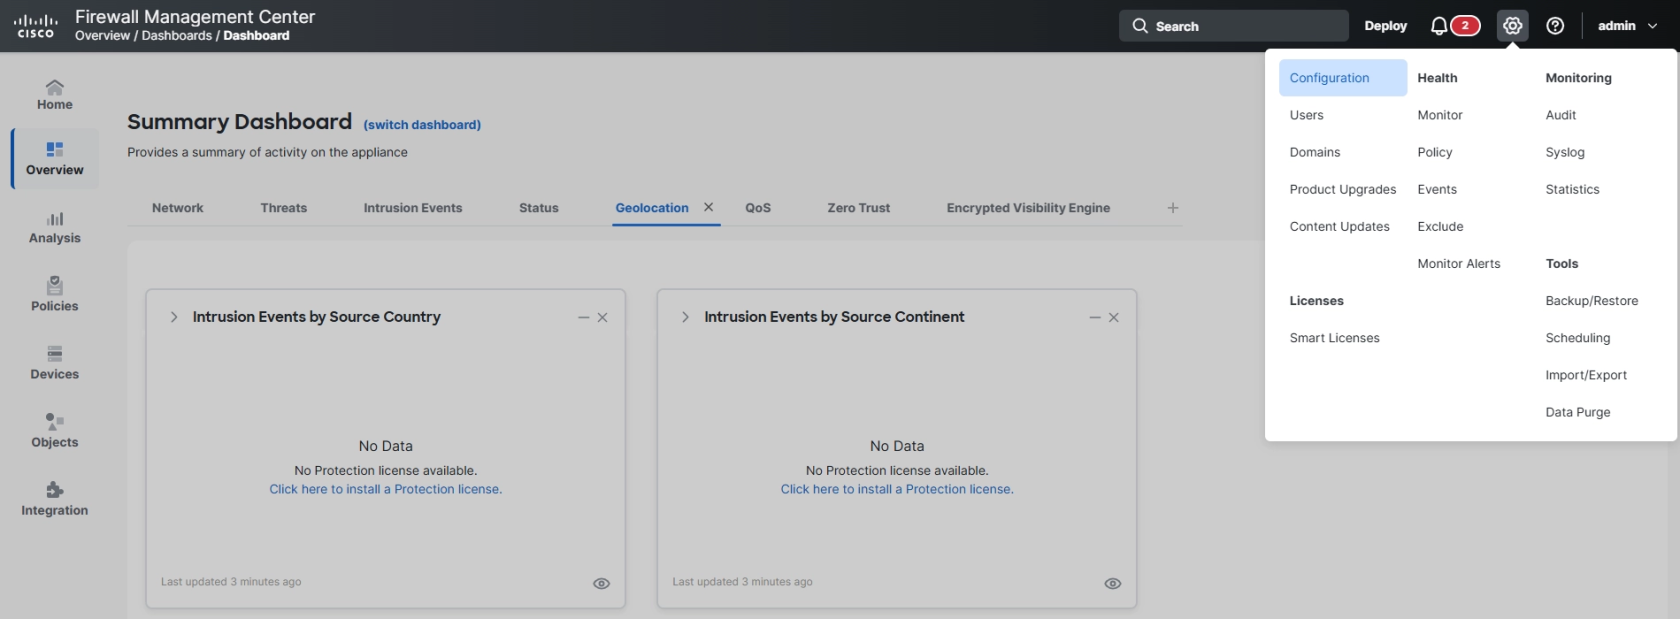Open Data Purge under Tools

pos(1578,412)
